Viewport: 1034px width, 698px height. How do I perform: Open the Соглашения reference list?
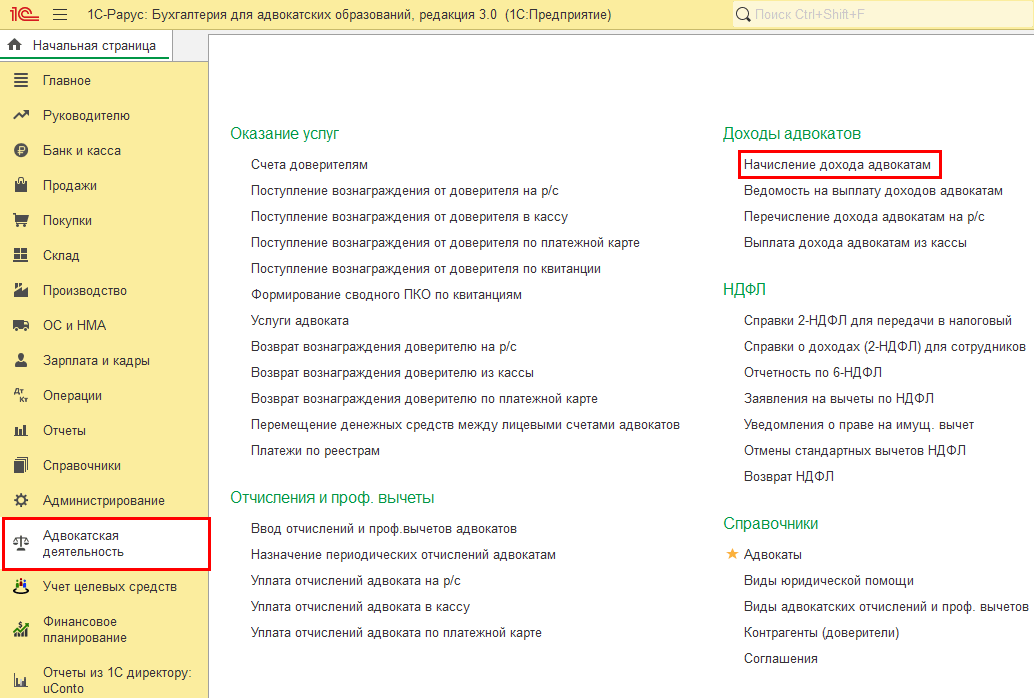point(780,658)
